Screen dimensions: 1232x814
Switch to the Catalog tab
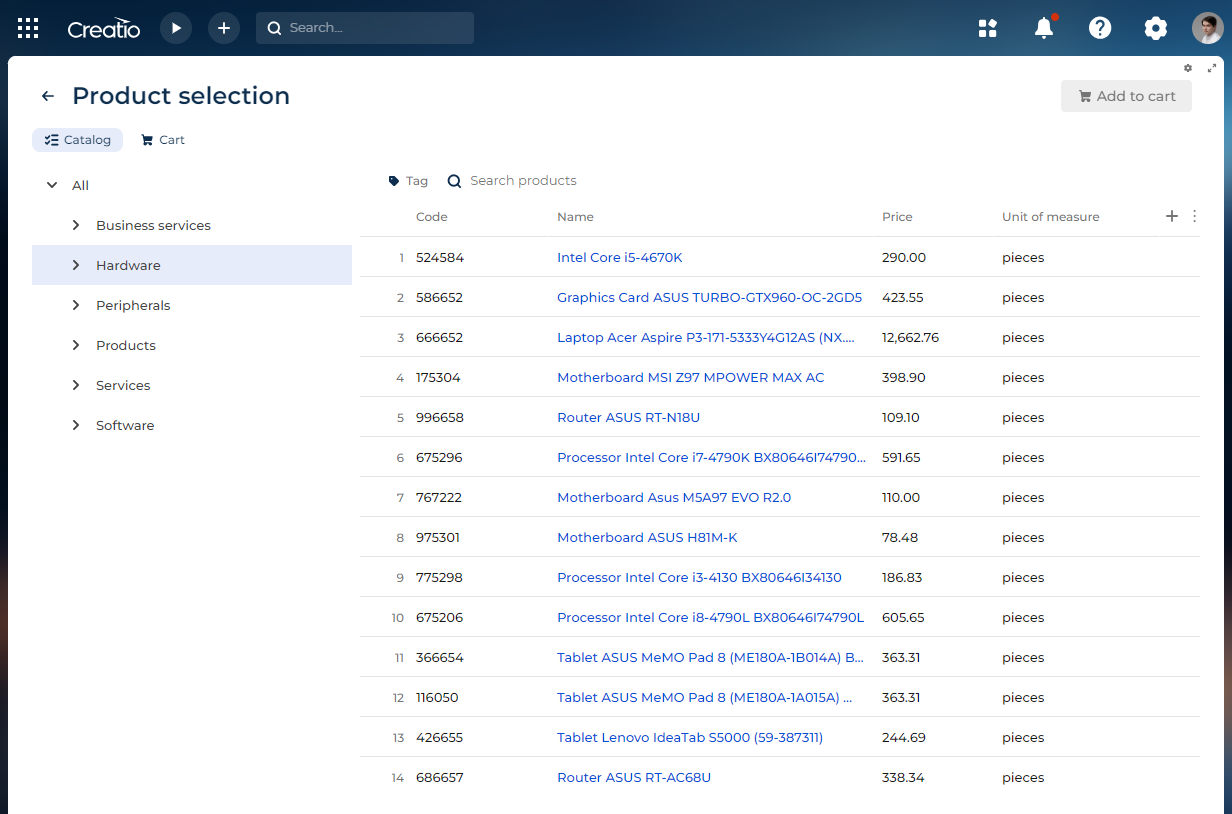(x=77, y=140)
